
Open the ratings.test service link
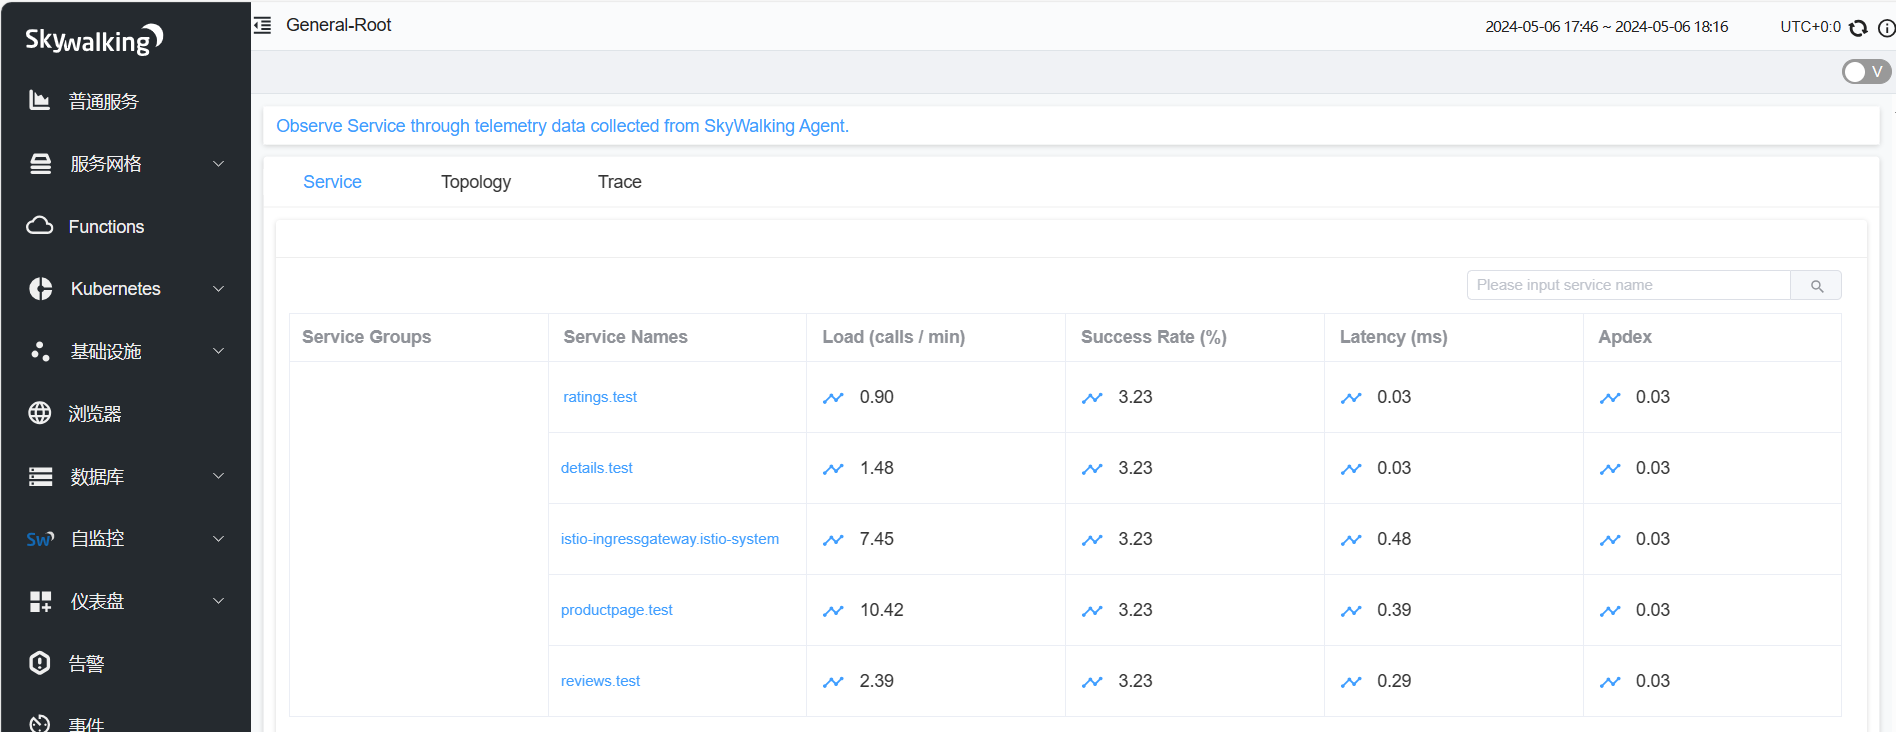click(600, 397)
